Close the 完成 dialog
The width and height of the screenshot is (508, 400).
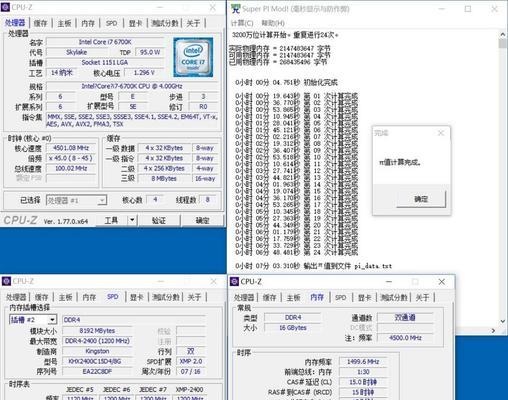point(441,133)
